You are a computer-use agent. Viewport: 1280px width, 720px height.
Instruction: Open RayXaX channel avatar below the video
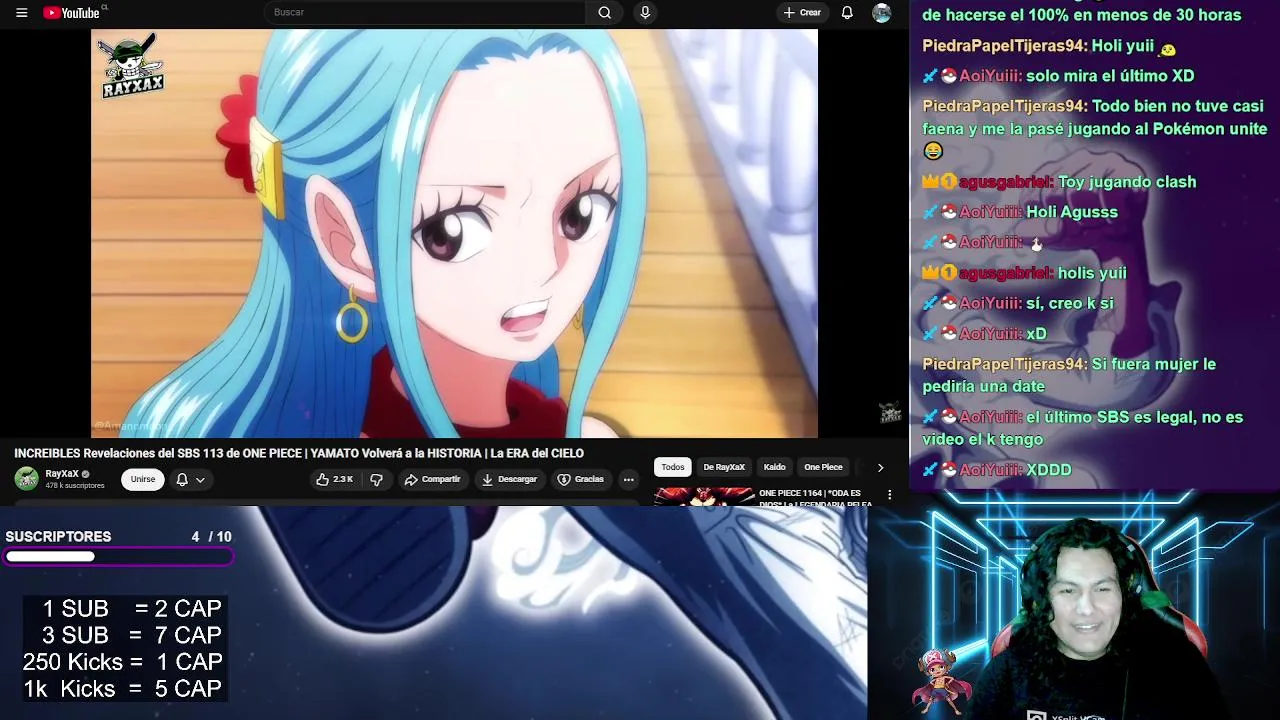point(27,479)
